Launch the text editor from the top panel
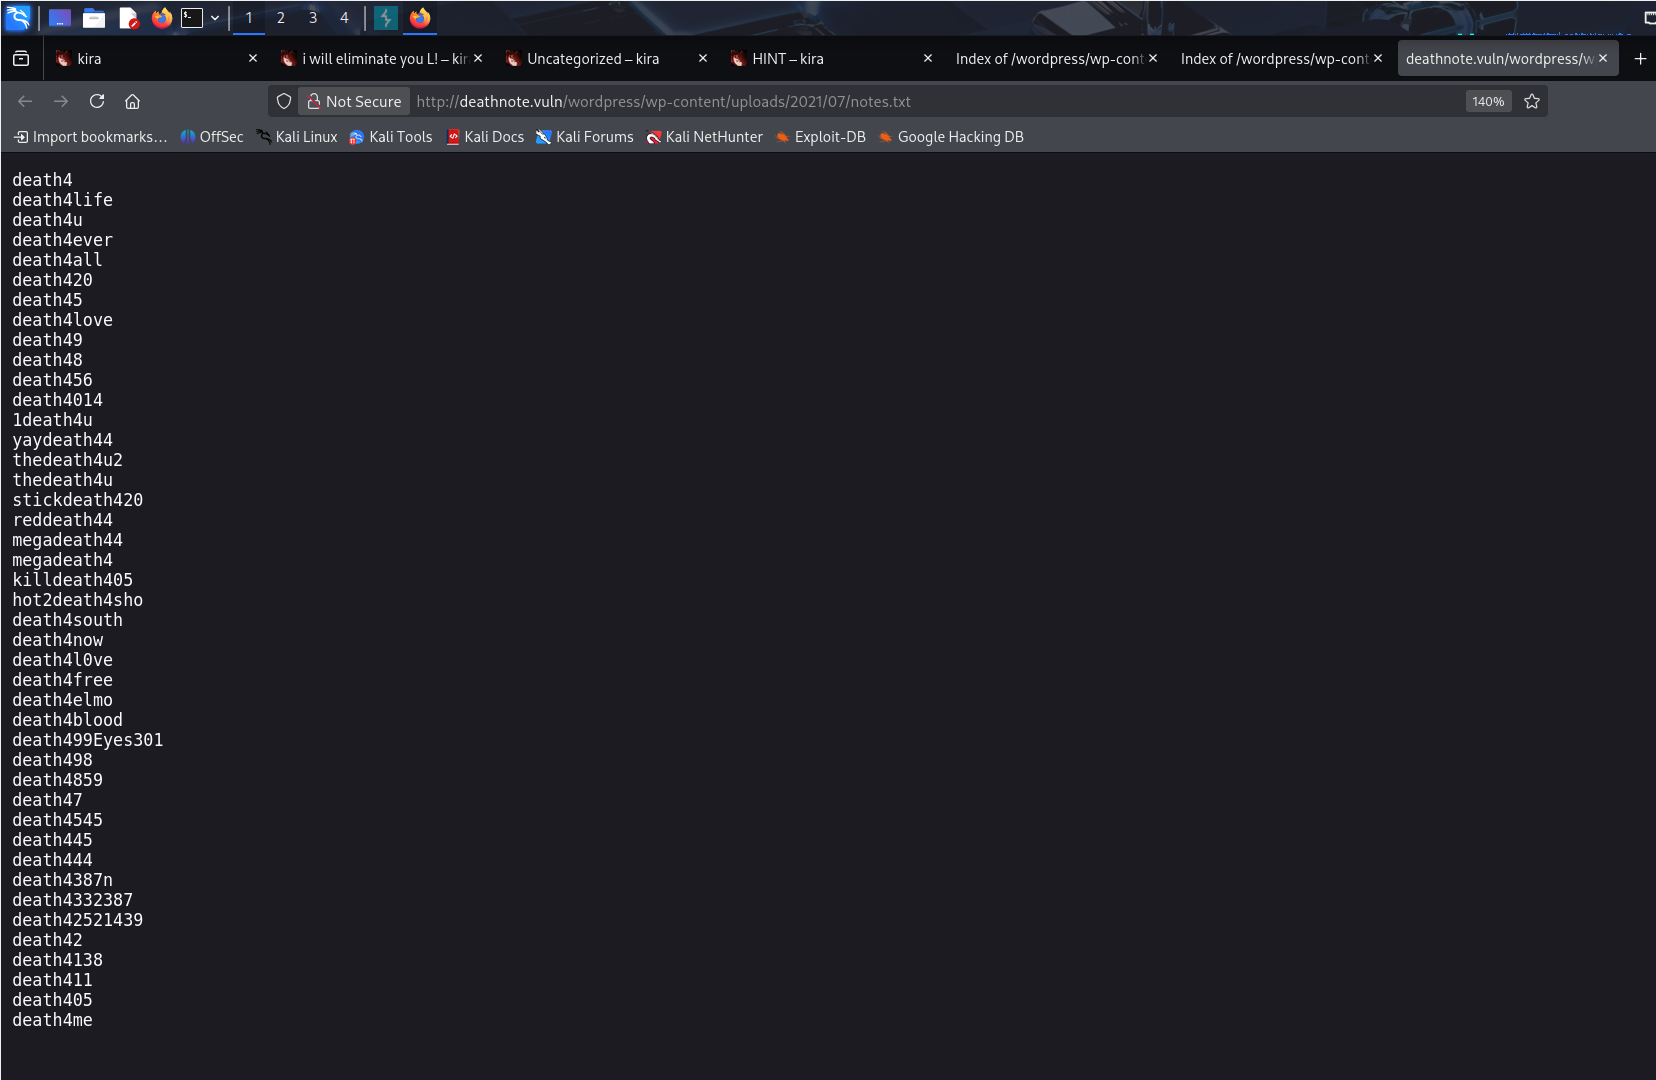Viewport: 1656px width, 1080px height. click(x=128, y=17)
